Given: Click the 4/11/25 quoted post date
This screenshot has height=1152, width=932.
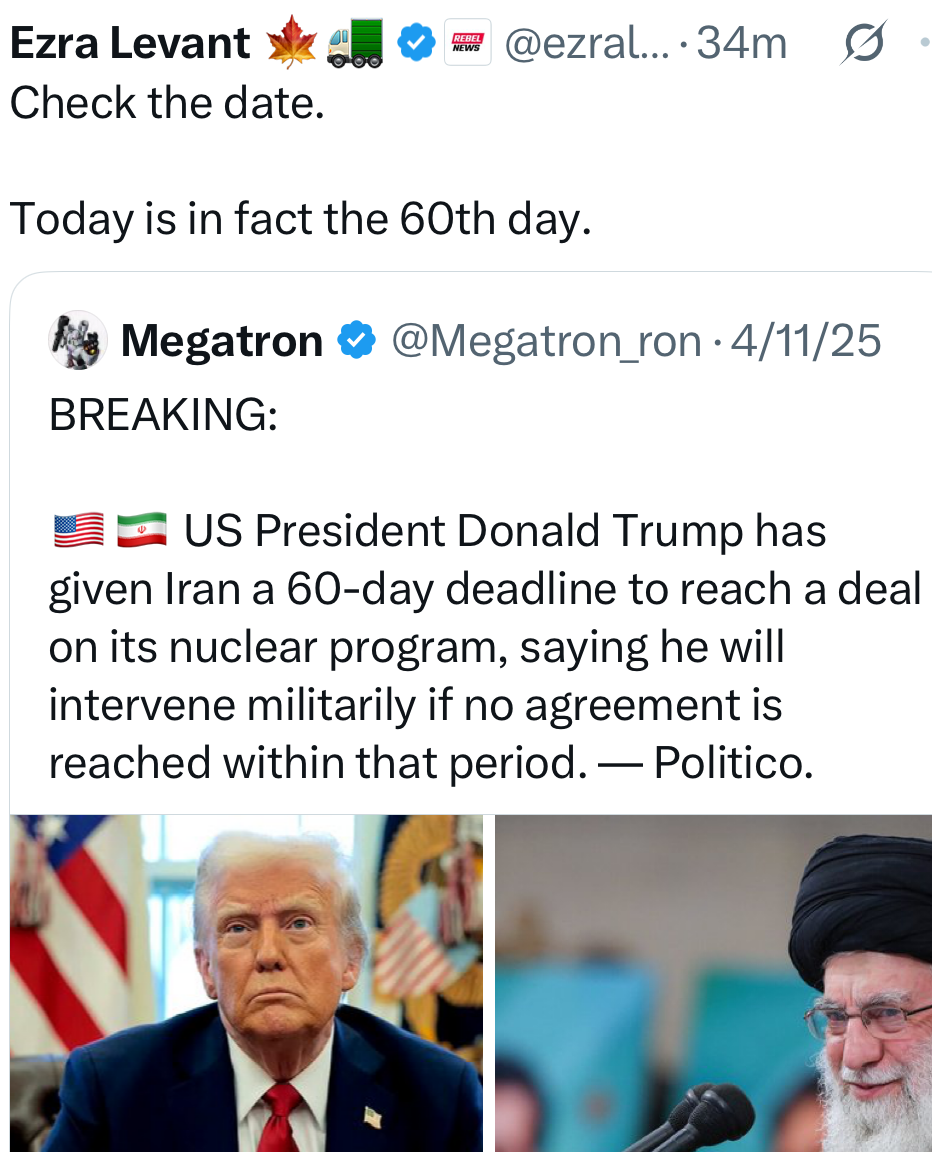Looking at the screenshot, I should coord(806,341).
